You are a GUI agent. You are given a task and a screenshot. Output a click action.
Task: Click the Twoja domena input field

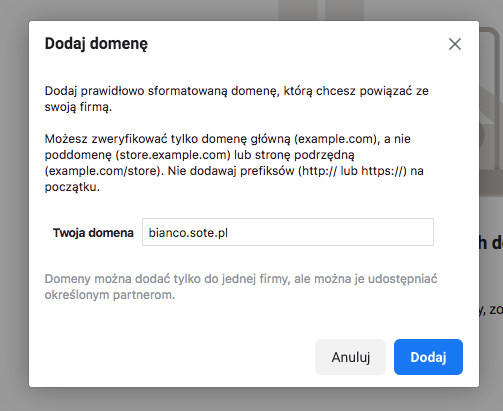[x=288, y=232]
